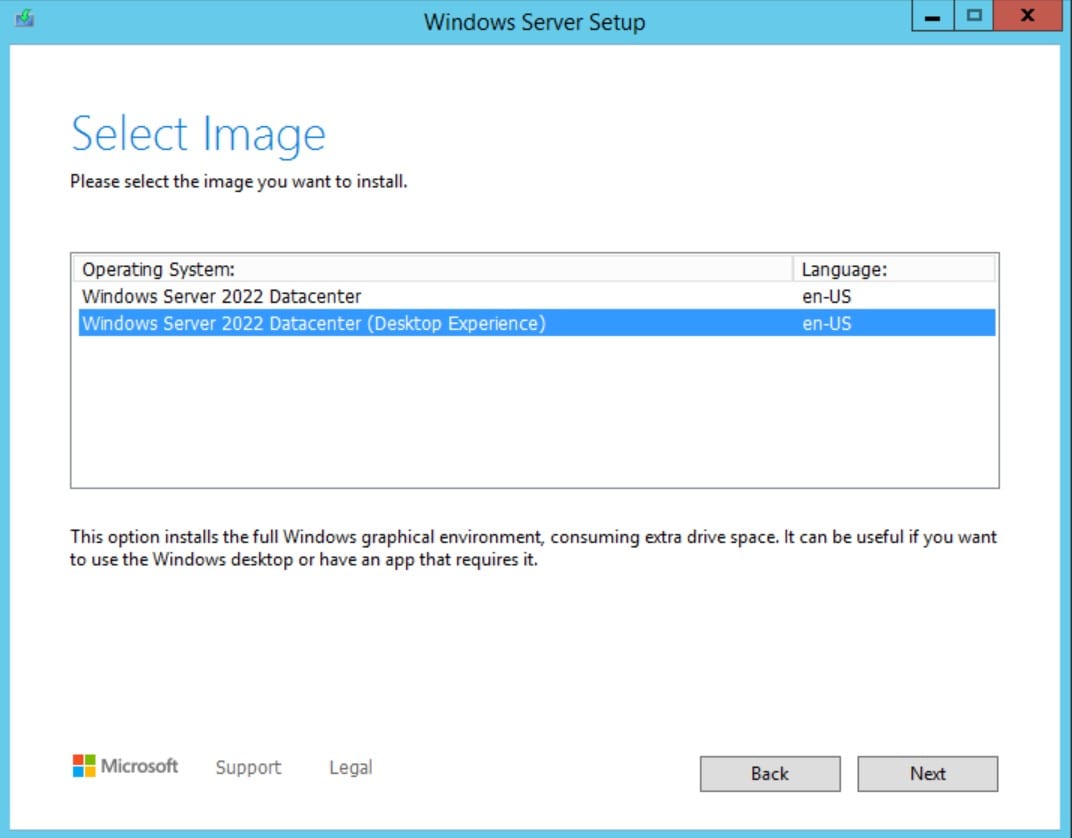This screenshot has width=1072, height=838.
Task: Minimize the Windows Server Setup window
Action: click(933, 16)
